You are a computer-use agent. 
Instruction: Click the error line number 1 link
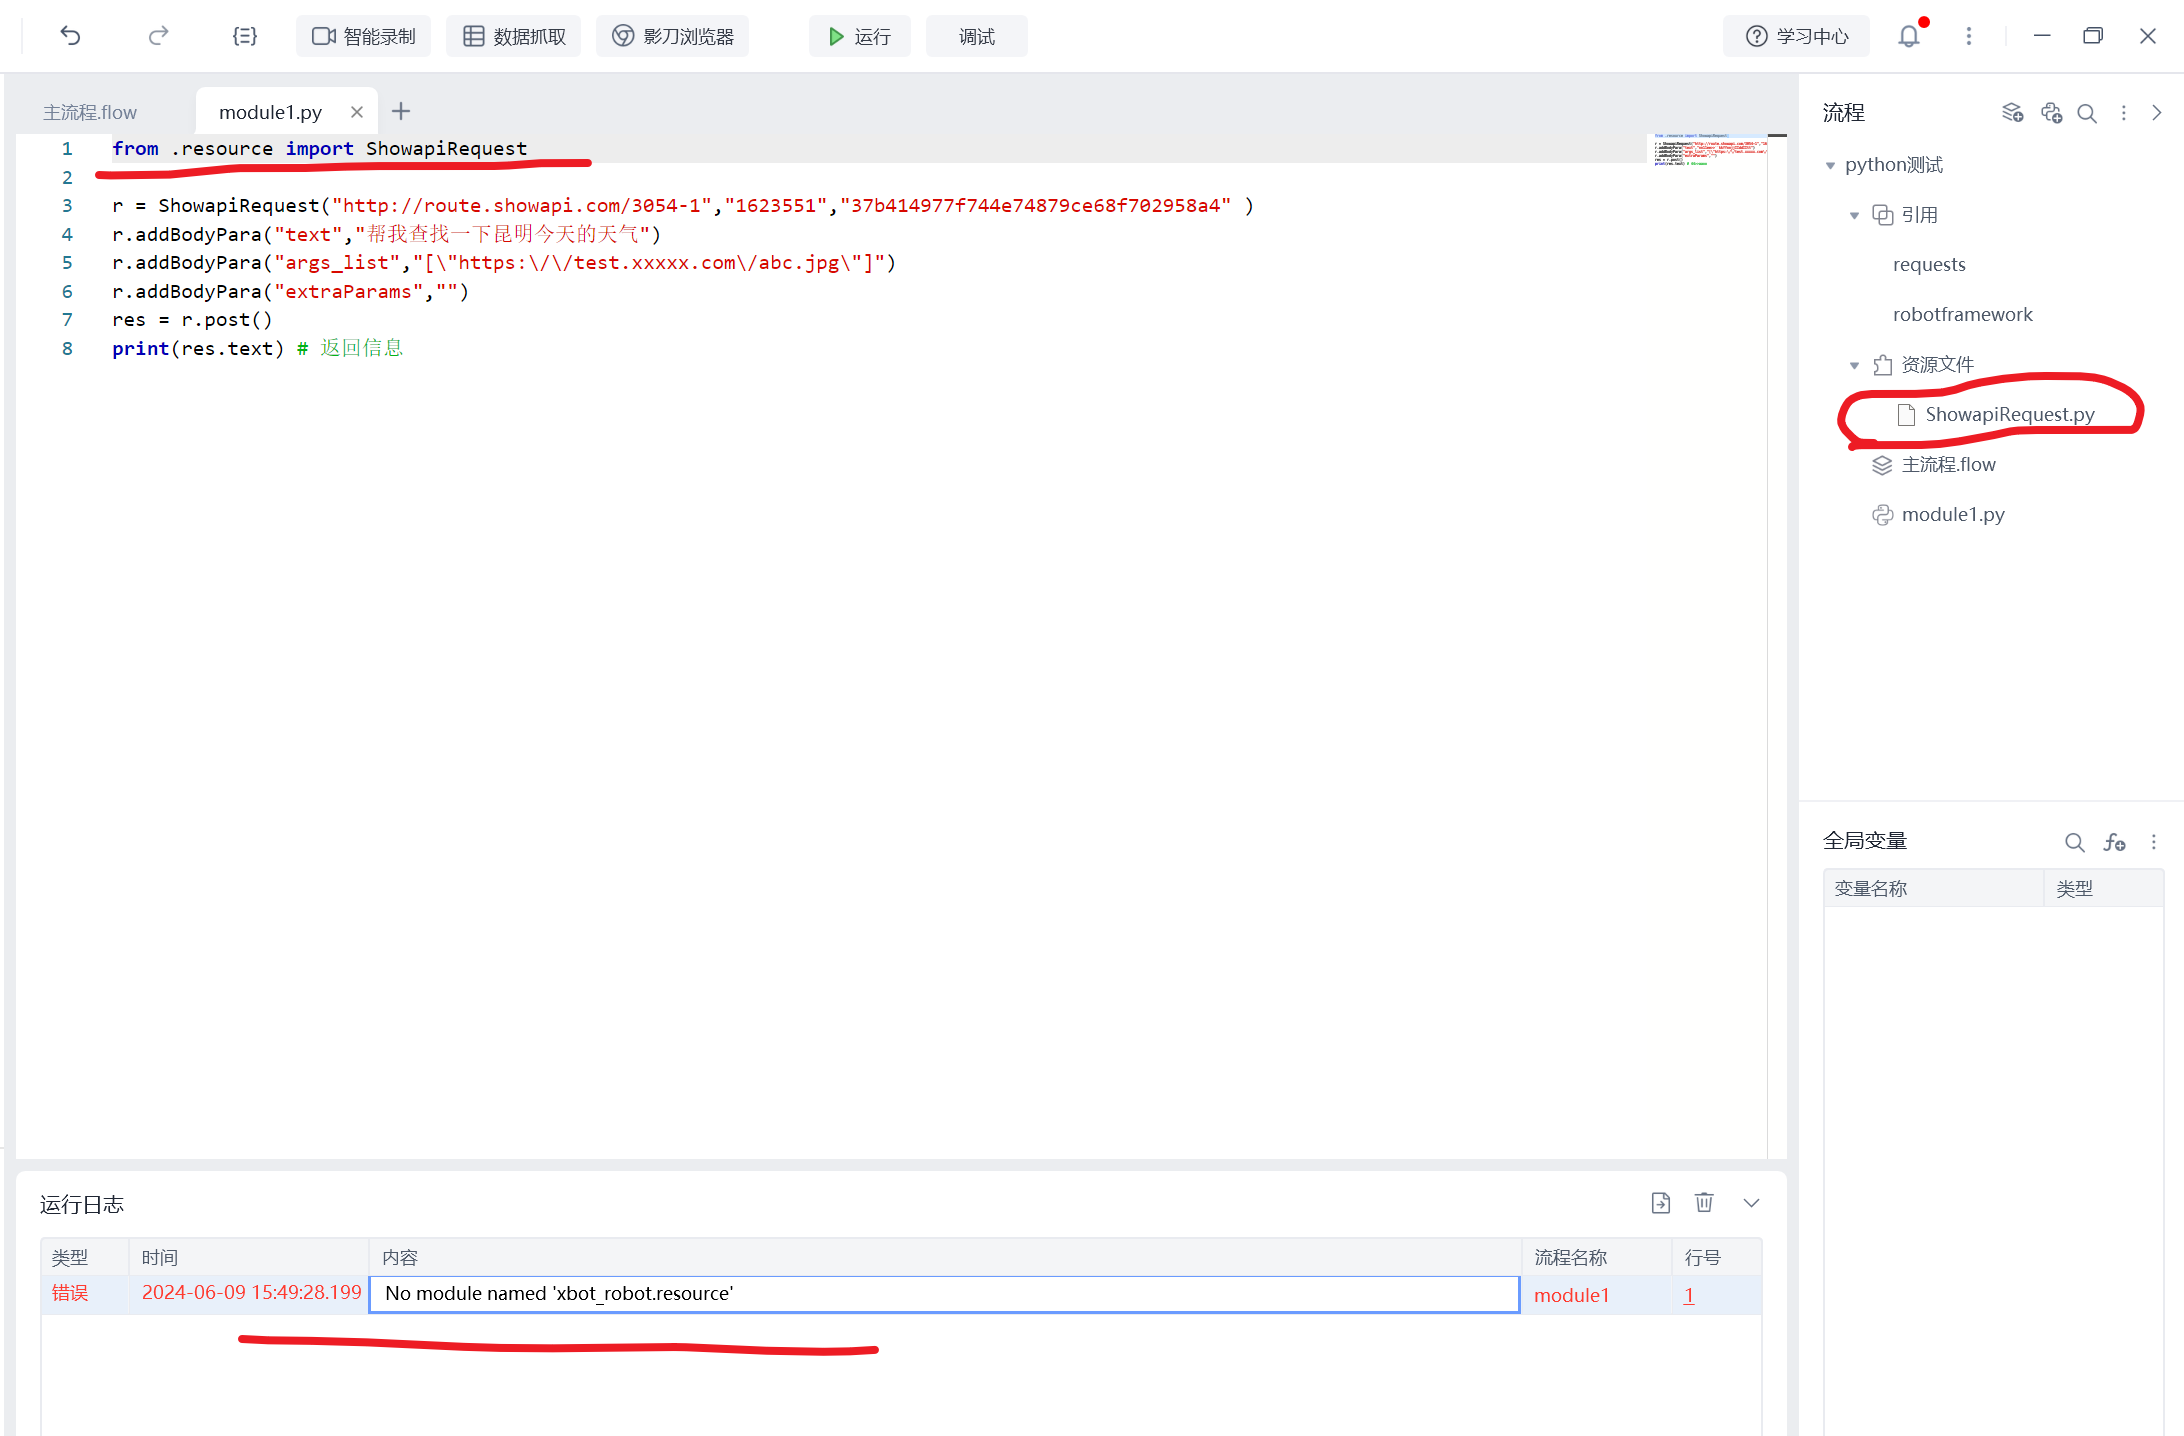tap(1689, 1295)
